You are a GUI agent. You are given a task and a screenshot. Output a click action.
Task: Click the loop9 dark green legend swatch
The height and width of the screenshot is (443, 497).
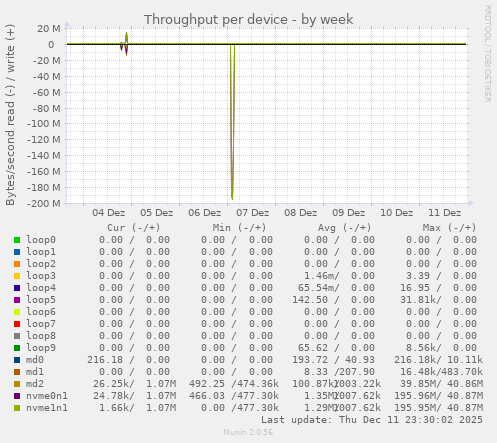tap(17, 348)
